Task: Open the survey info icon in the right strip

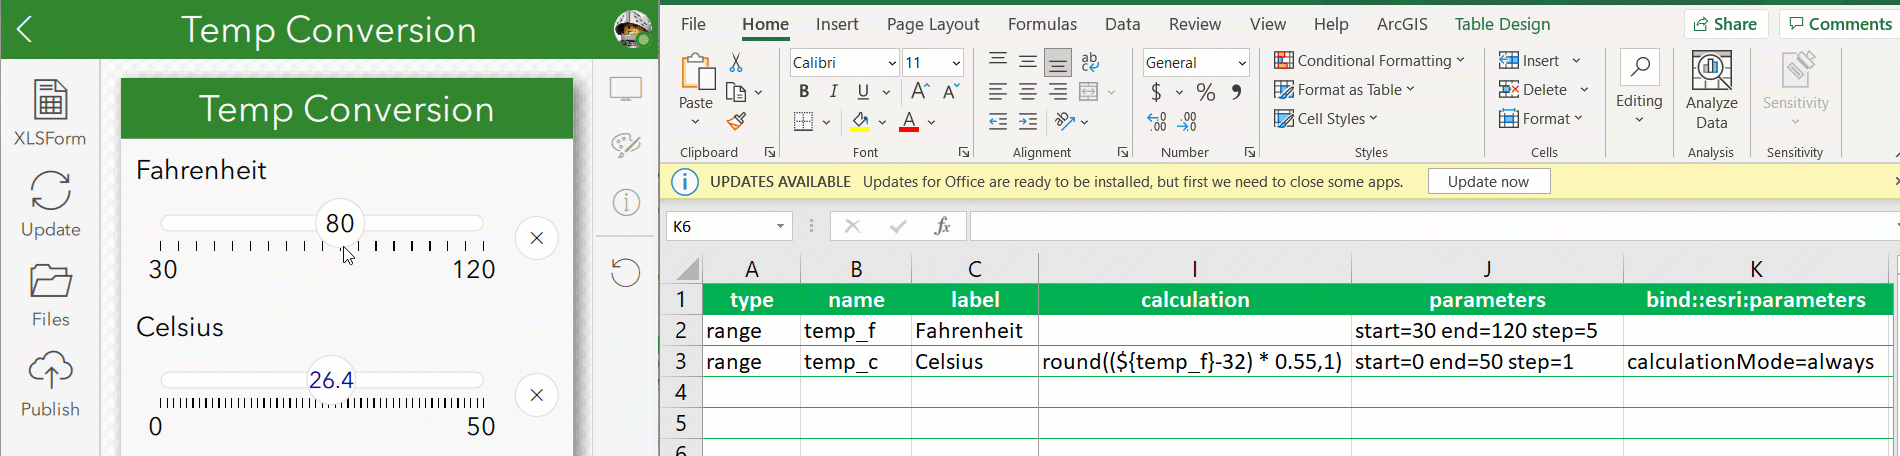Action: point(626,203)
